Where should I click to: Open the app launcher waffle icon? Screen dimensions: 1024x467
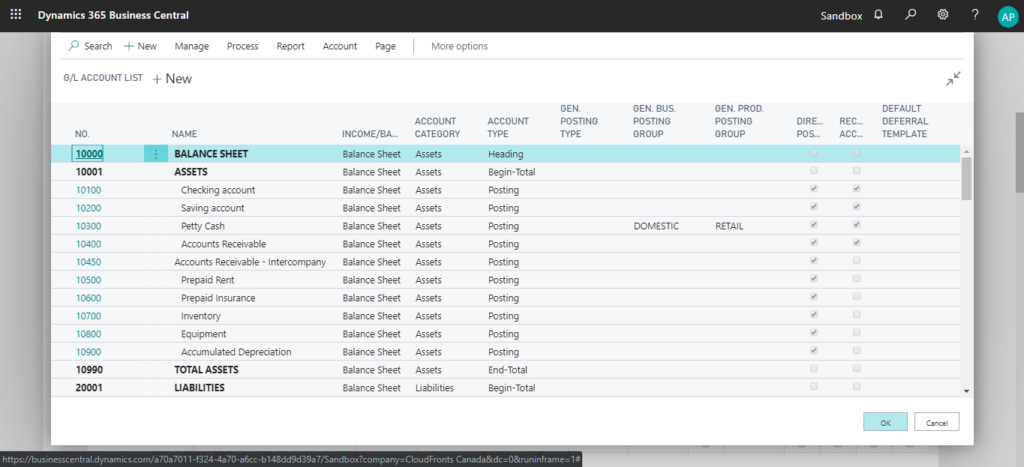[x=16, y=14]
